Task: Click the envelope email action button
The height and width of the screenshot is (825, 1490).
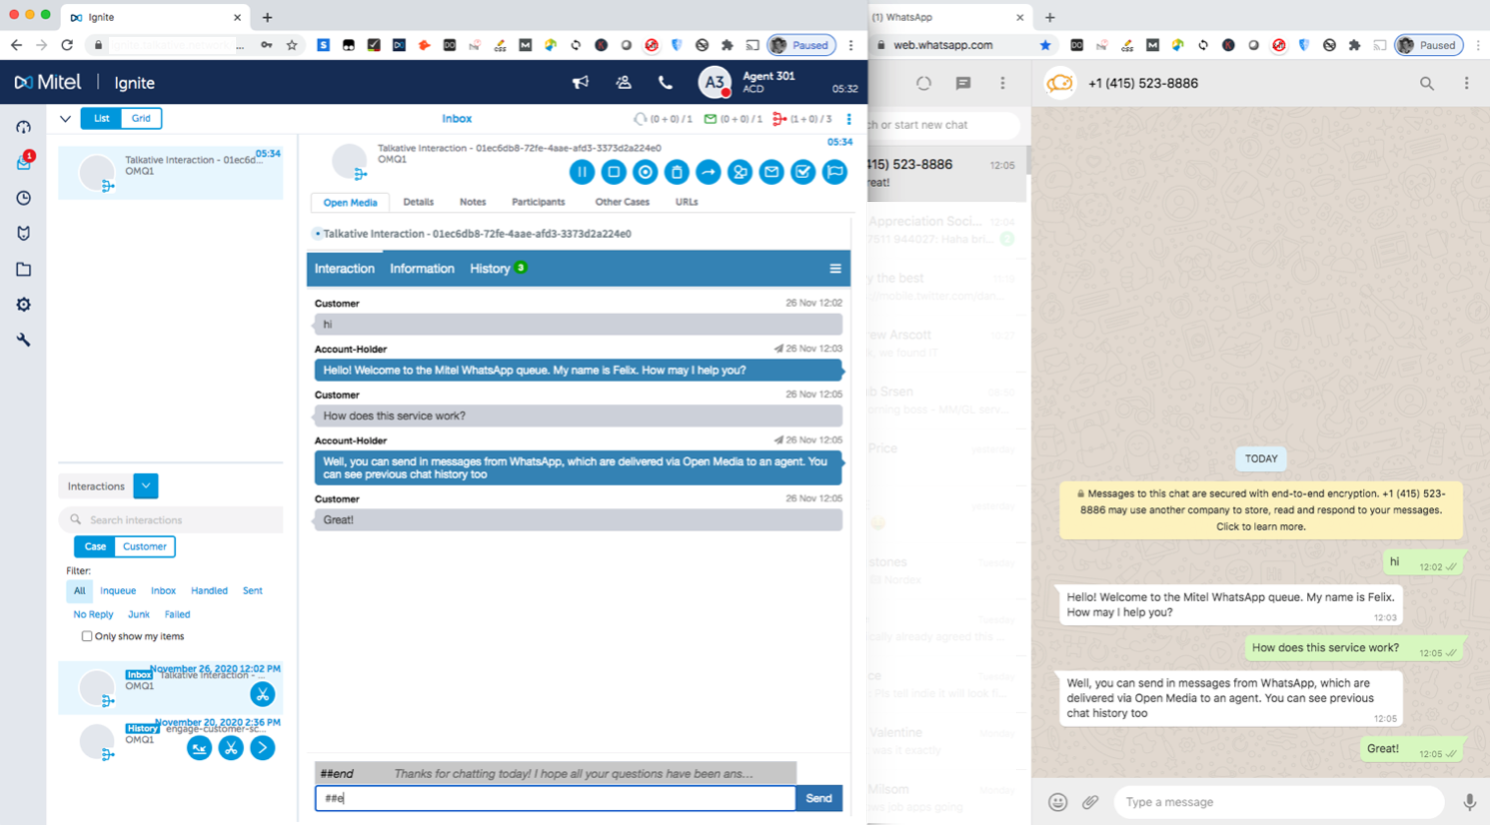Action: point(771,172)
